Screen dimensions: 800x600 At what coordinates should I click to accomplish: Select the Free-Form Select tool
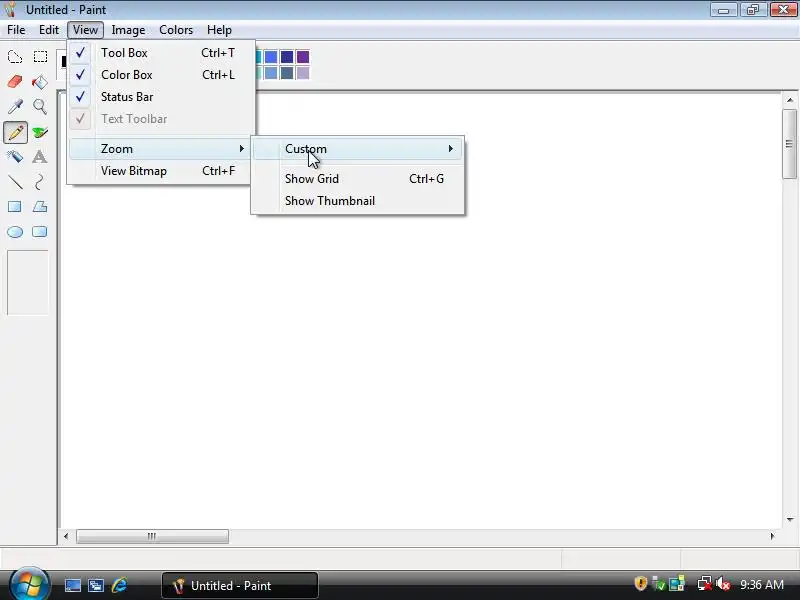tap(15, 57)
